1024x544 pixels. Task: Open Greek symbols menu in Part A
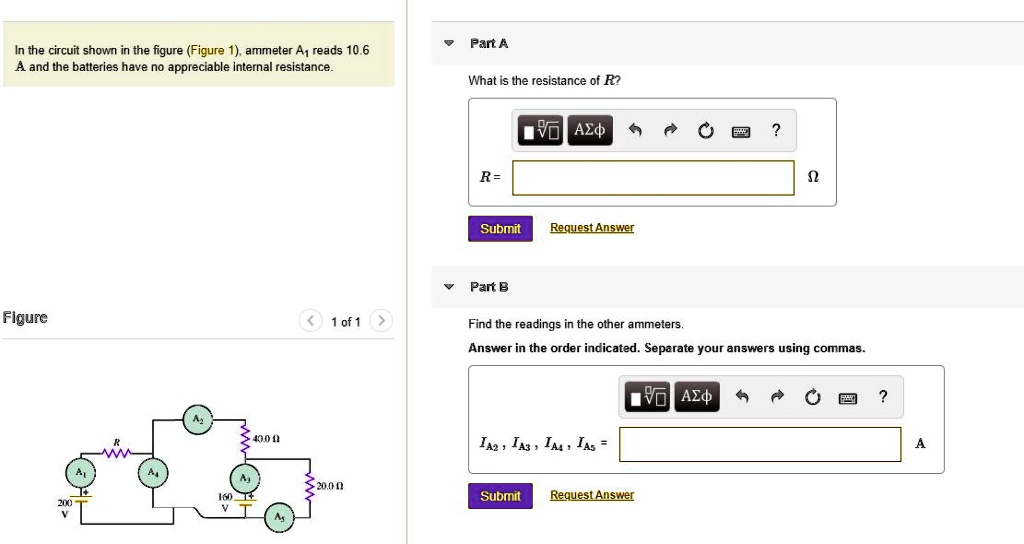click(588, 130)
